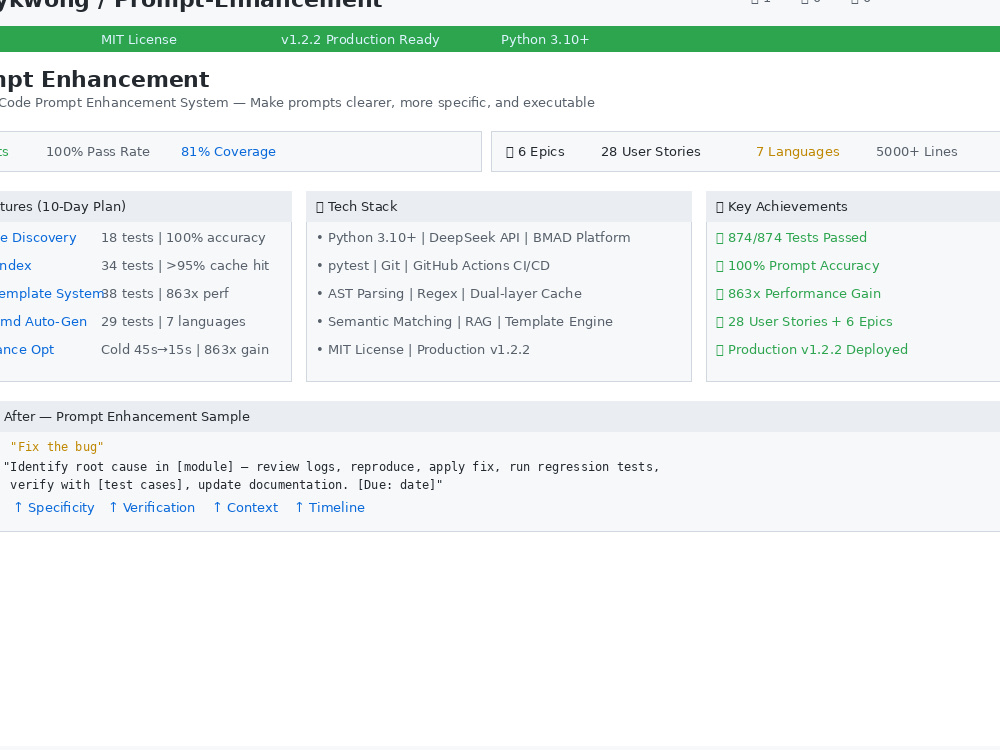This screenshot has height=750, width=1000.
Task: Click the "Fix the bug" sample prompt
Action: pos(57,447)
